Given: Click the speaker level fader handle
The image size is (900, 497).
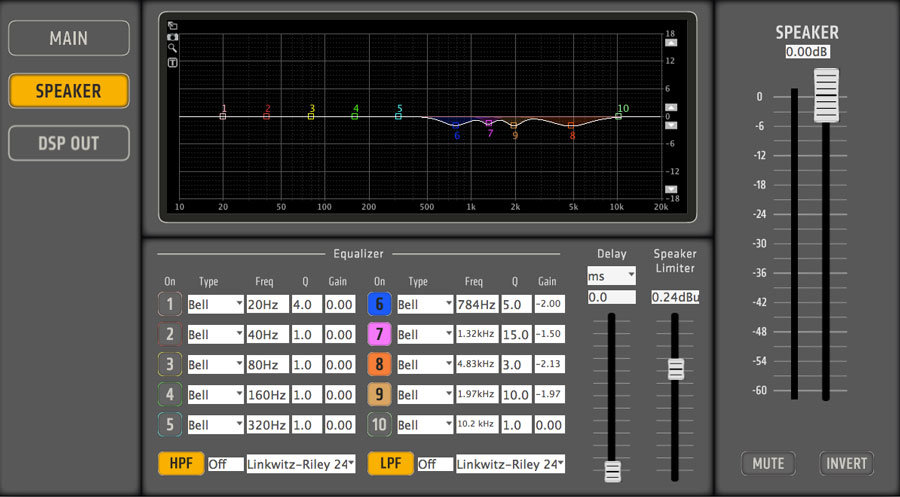Looking at the screenshot, I should point(826,95).
